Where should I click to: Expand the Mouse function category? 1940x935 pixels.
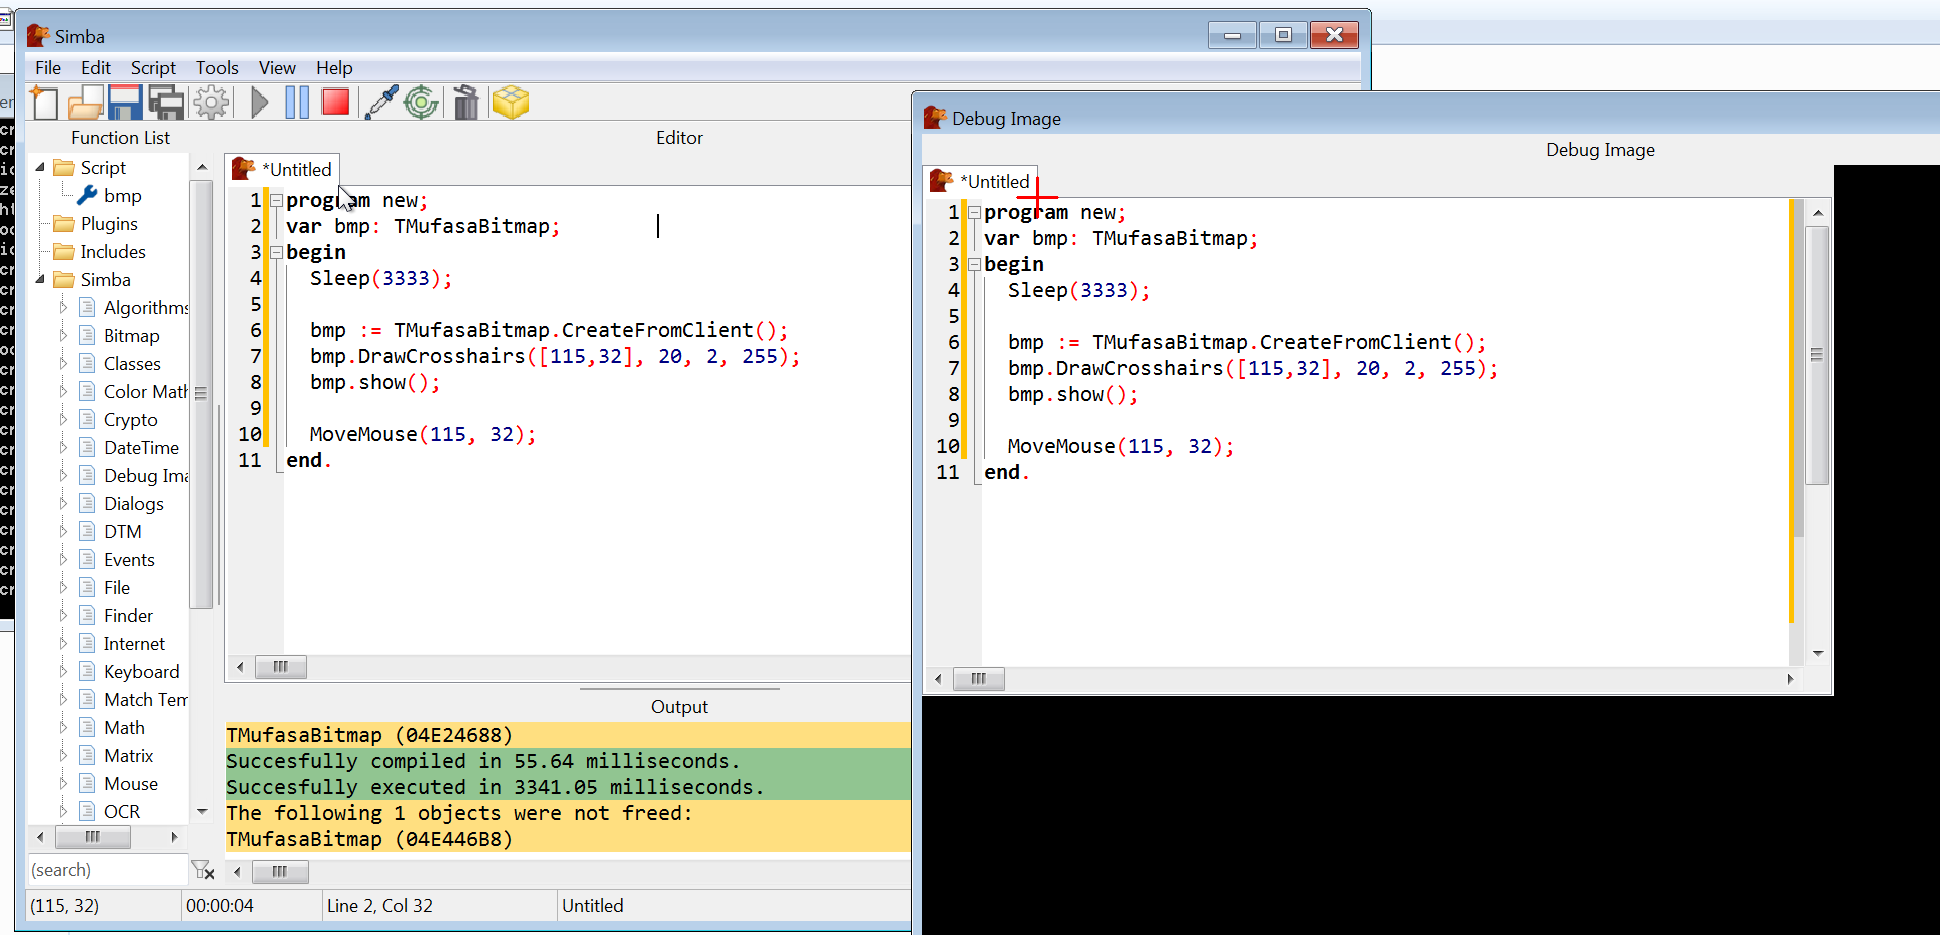click(65, 783)
